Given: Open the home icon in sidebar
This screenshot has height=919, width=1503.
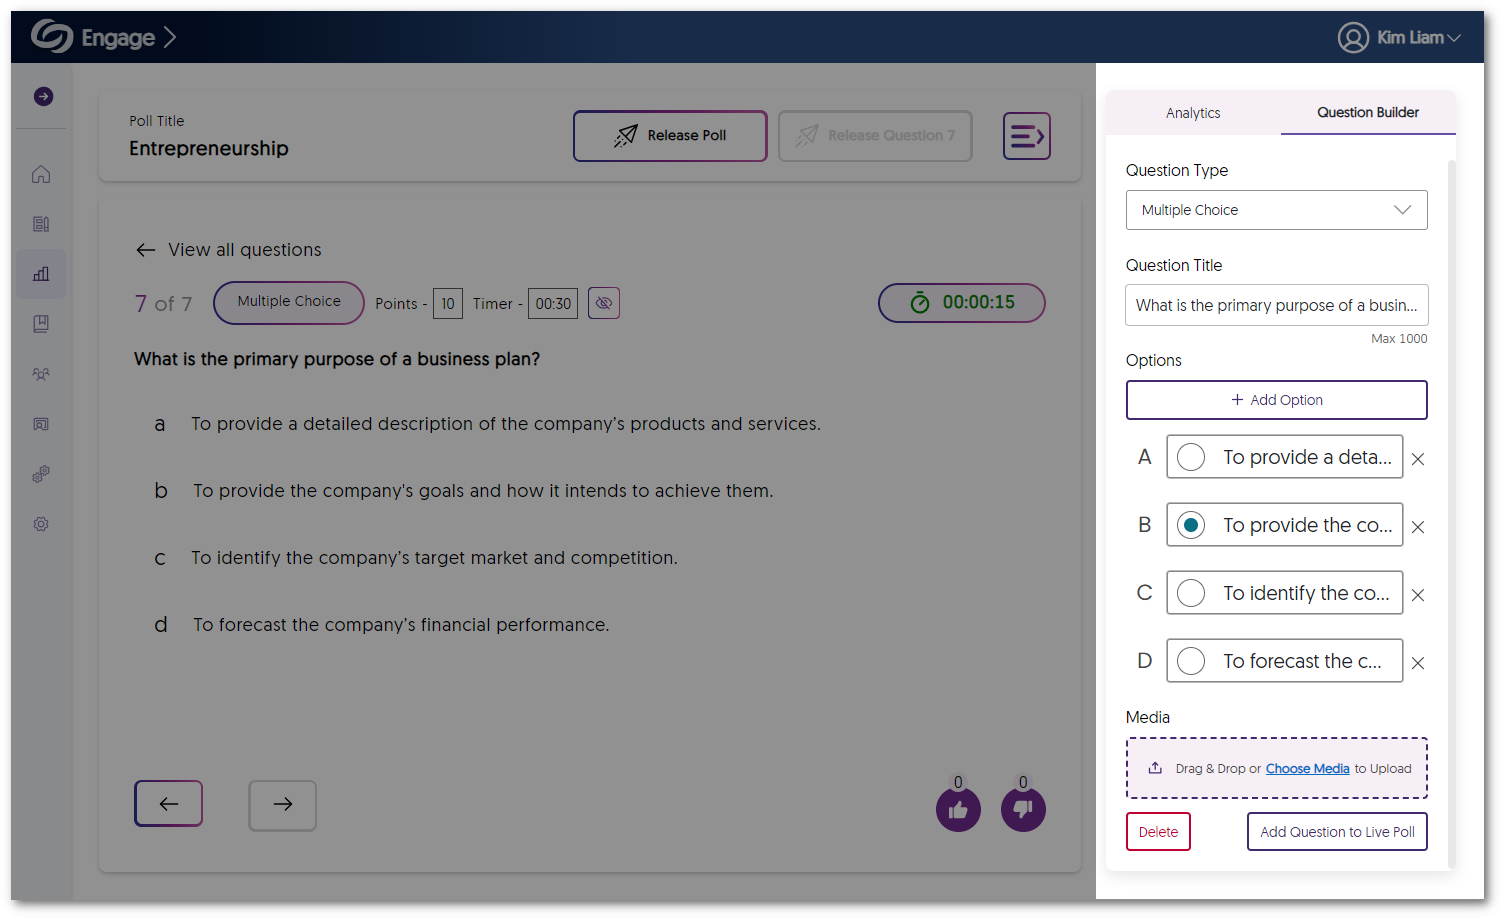Looking at the screenshot, I should [x=41, y=174].
